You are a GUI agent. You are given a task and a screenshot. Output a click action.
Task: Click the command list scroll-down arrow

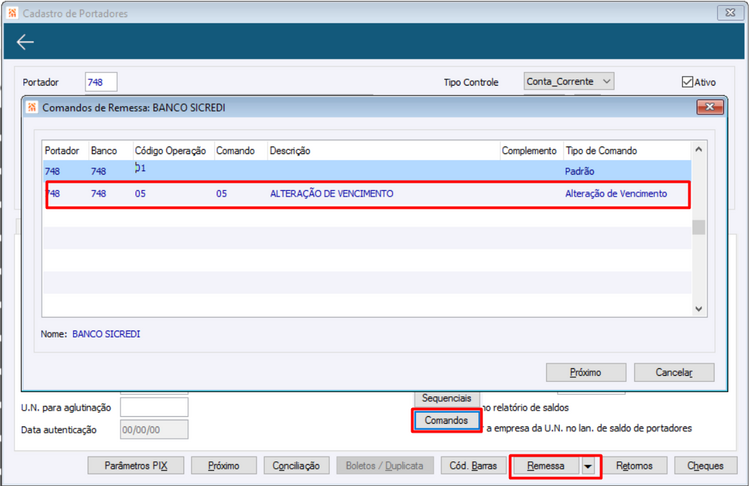[698, 309]
